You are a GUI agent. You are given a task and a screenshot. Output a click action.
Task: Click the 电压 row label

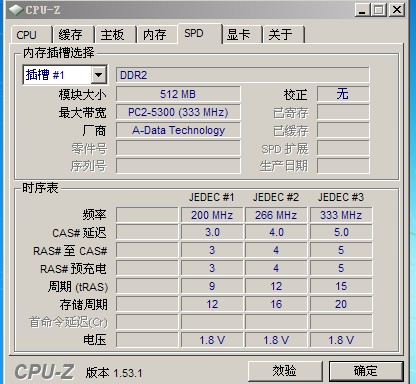coord(95,340)
